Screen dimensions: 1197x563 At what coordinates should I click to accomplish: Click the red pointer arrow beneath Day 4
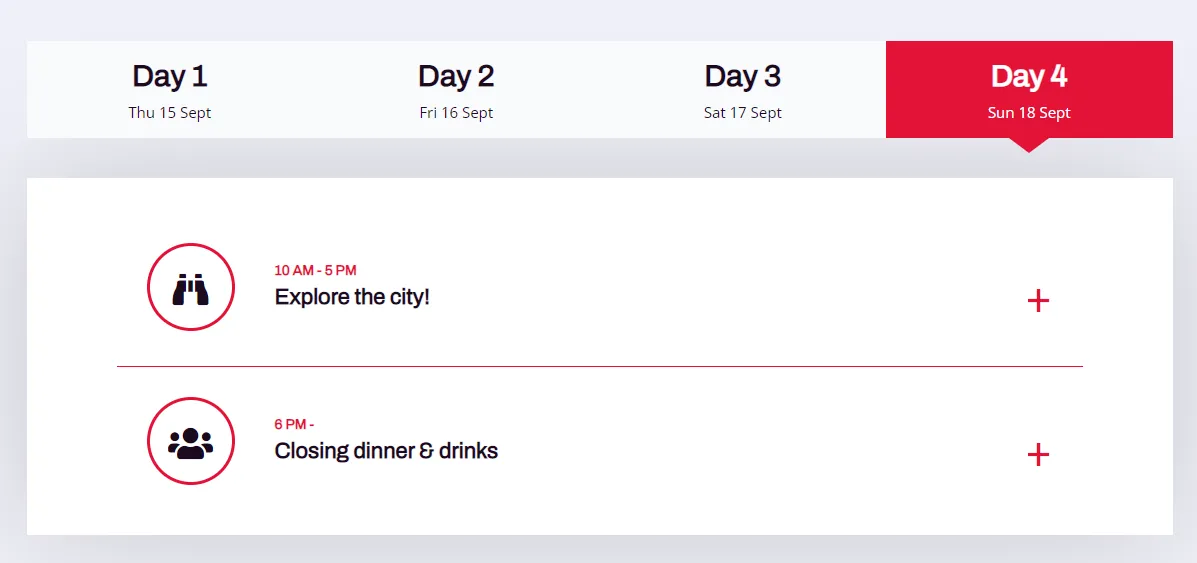pos(1029,145)
